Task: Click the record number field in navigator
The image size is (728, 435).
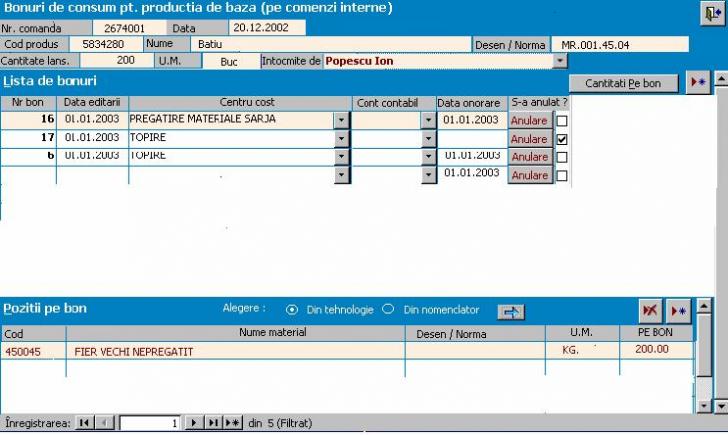Action: pos(150,424)
